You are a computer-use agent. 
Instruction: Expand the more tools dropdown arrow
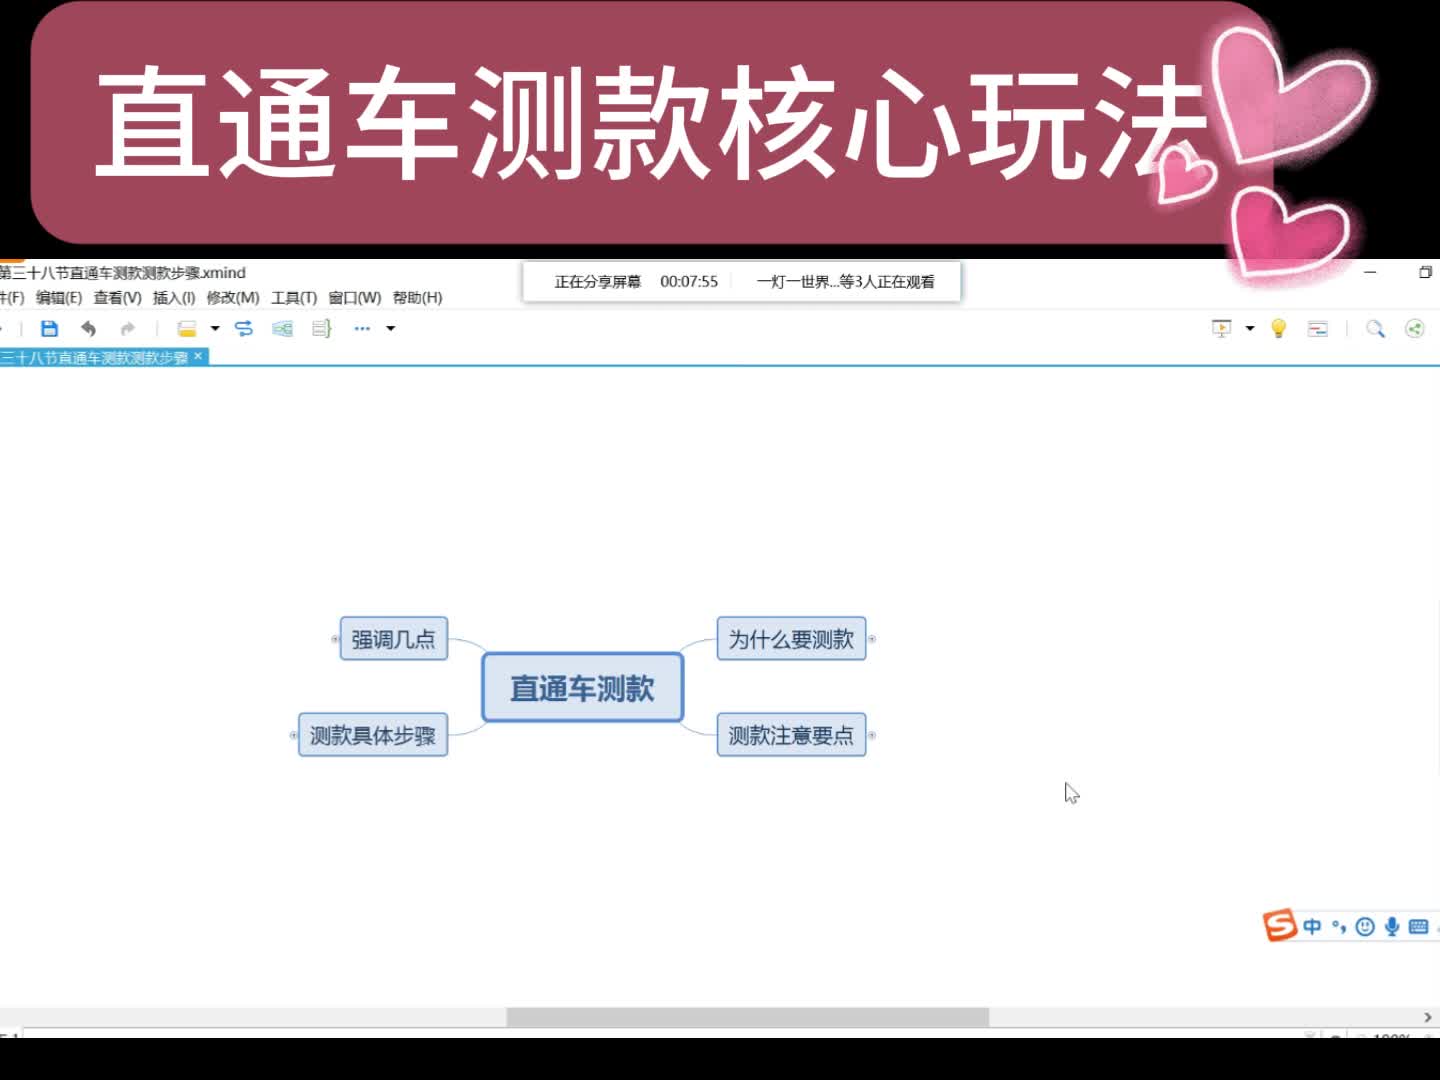(x=391, y=329)
